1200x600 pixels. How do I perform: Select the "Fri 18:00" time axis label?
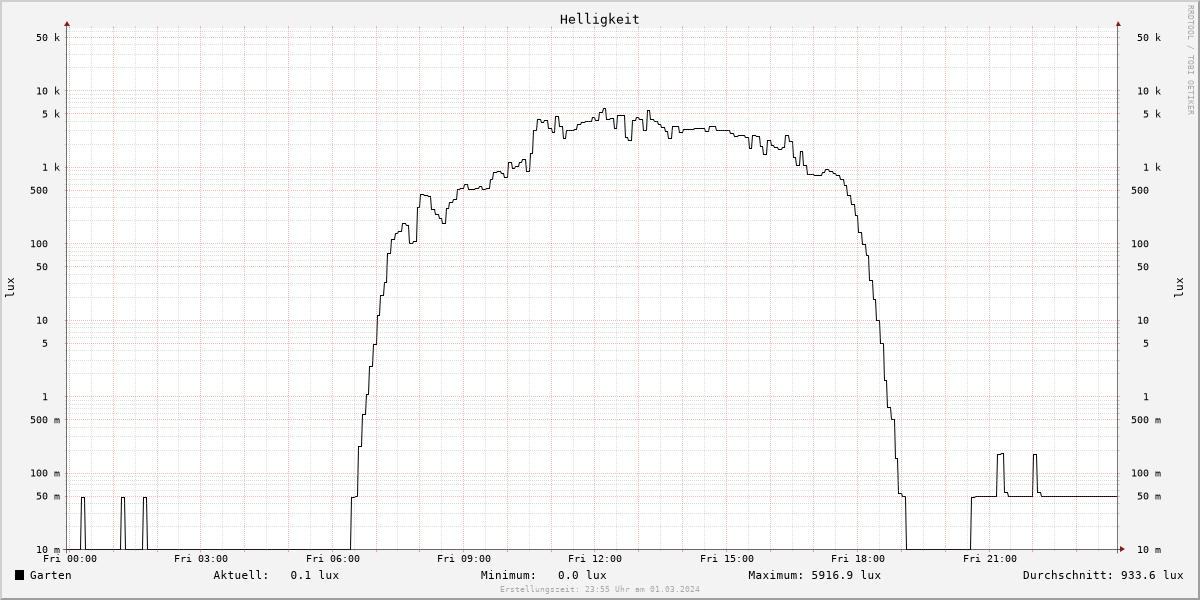(858, 559)
